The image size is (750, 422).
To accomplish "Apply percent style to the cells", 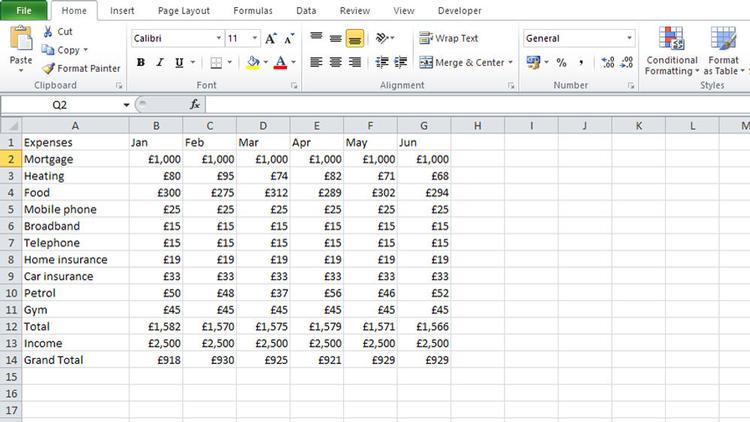I will pos(561,62).
